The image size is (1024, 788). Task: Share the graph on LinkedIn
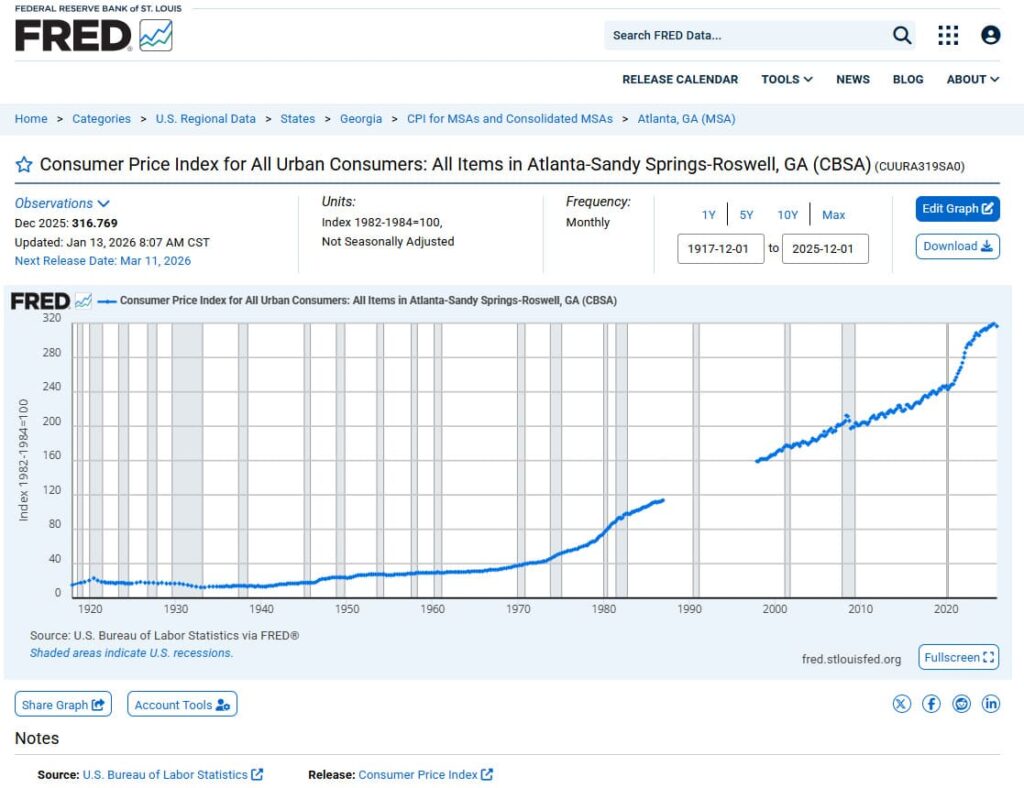pos(990,704)
